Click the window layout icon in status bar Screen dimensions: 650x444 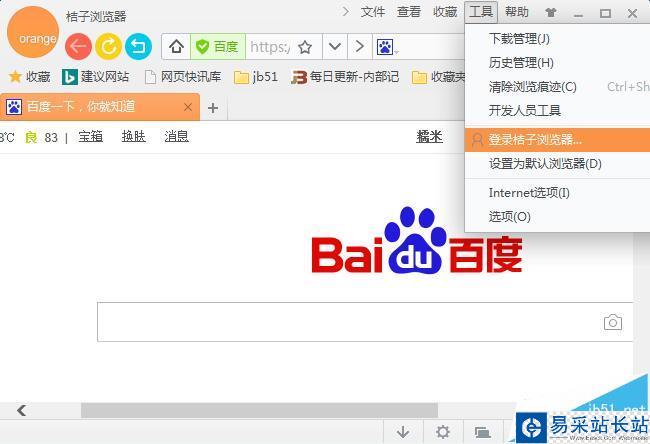482,432
